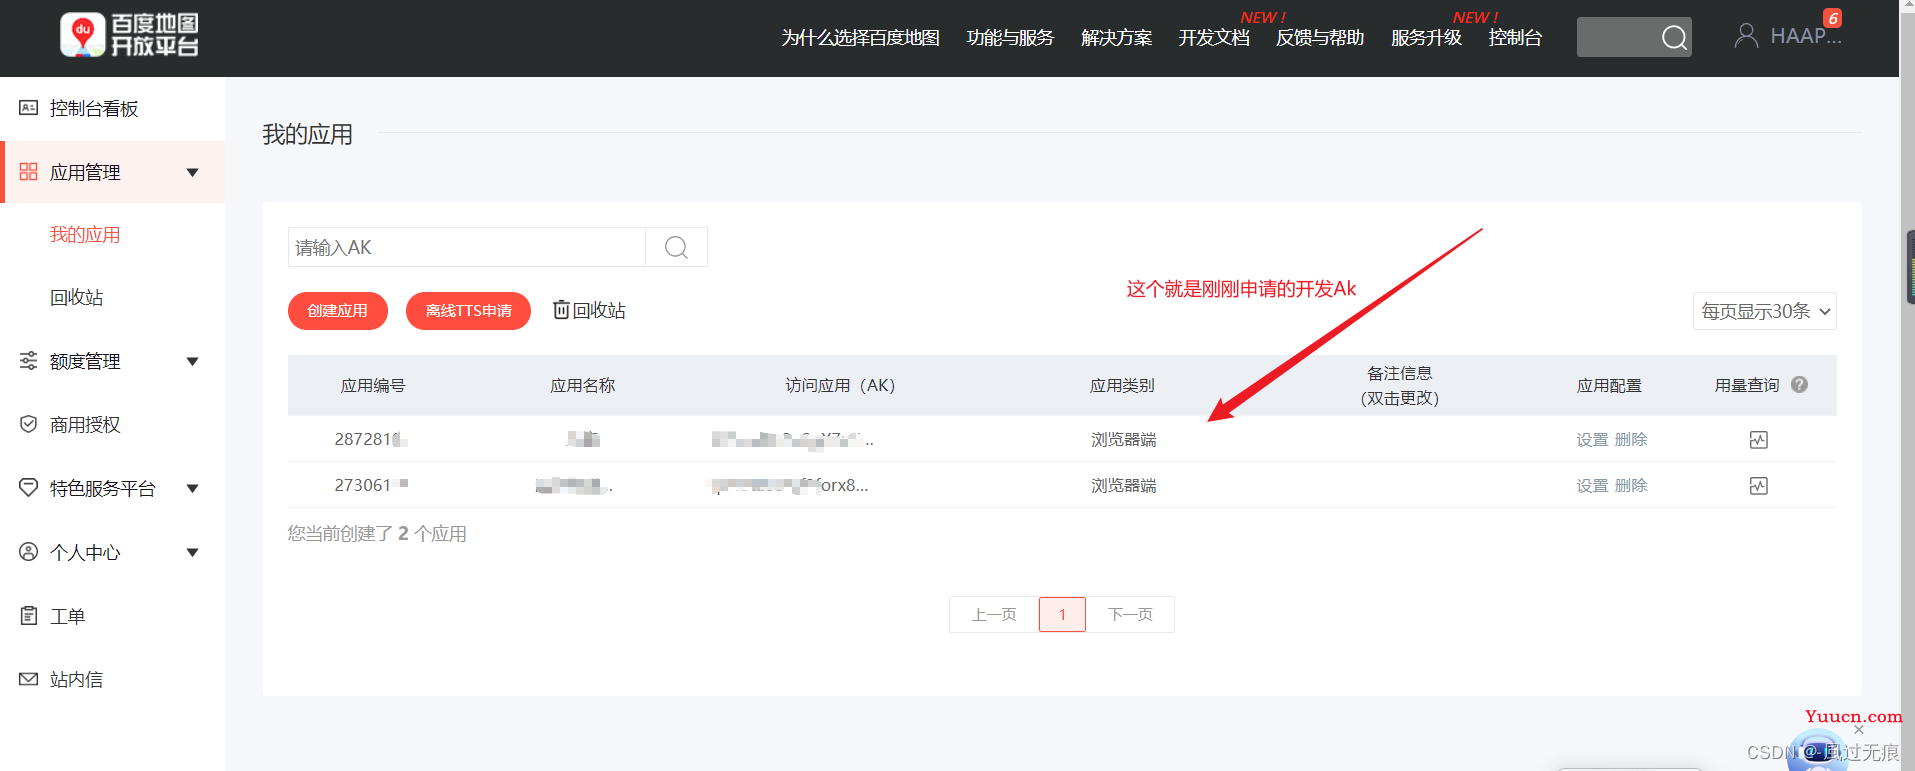Screen dimensions: 1915x771
Task: Expand the 个人中心 arrow in sidebar
Action: pos(193,553)
